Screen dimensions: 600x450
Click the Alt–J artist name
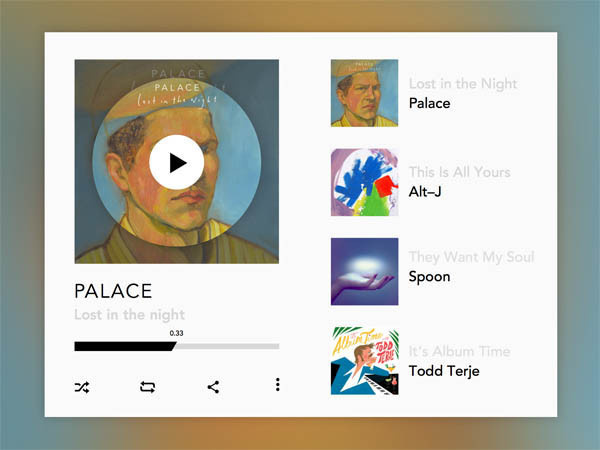click(425, 191)
